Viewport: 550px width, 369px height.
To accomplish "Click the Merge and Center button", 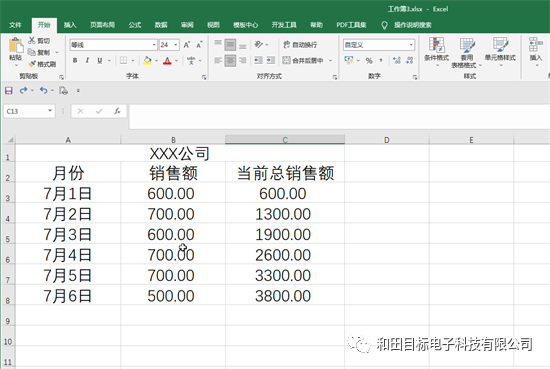I will (303, 60).
